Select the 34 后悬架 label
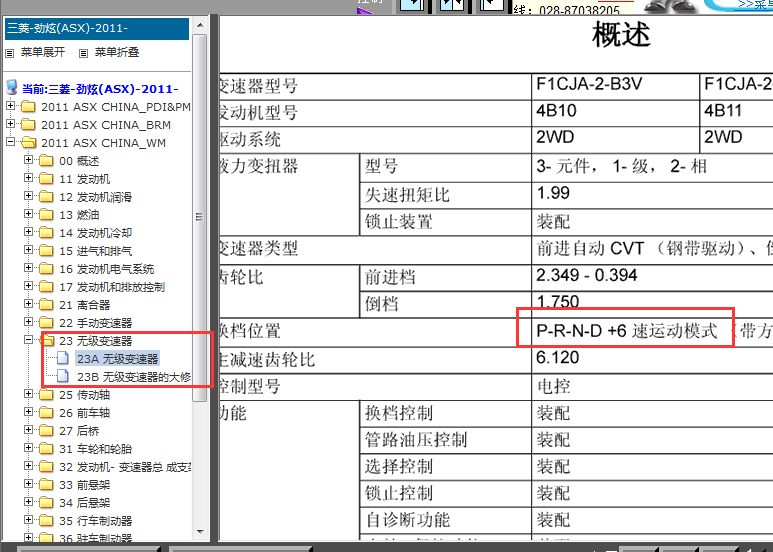The image size is (773, 552). coord(84,503)
